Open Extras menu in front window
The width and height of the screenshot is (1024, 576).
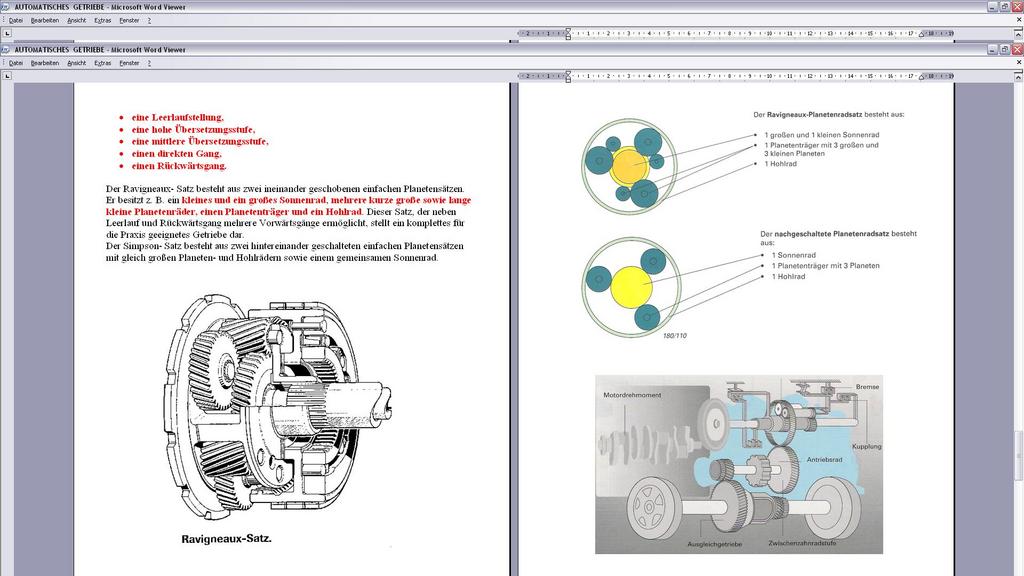(x=103, y=63)
